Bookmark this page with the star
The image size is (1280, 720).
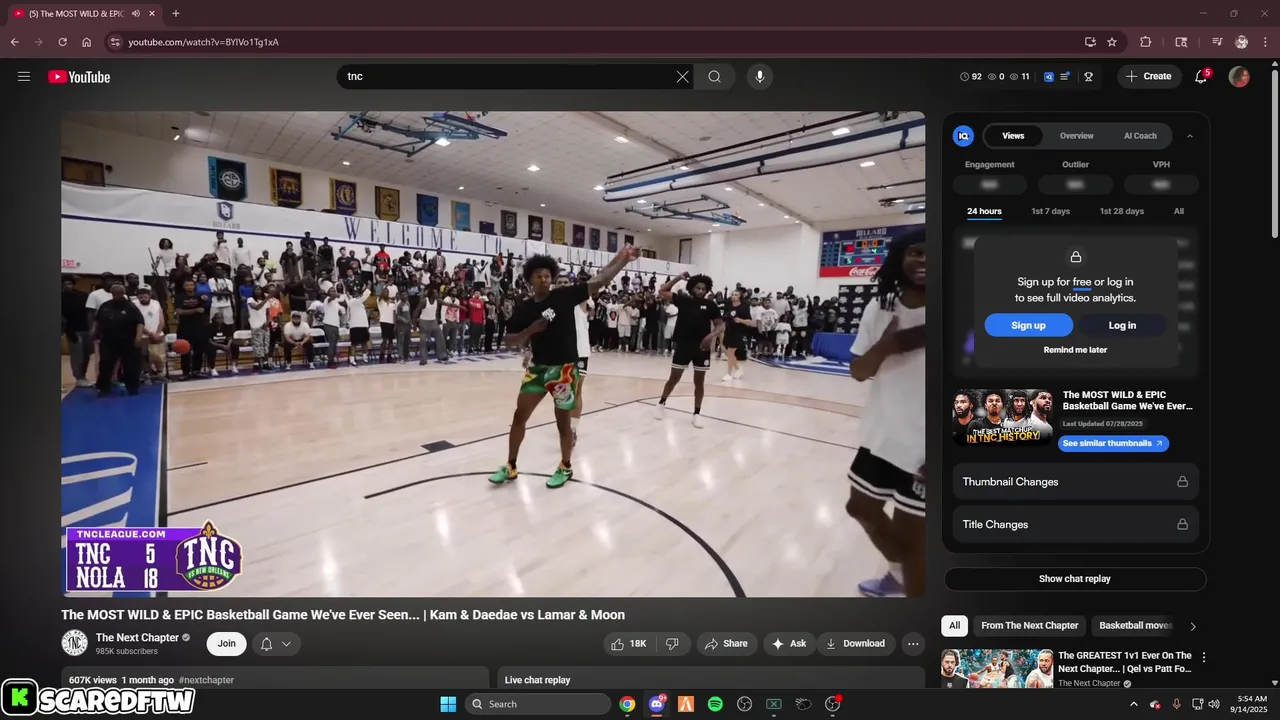(1112, 42)
